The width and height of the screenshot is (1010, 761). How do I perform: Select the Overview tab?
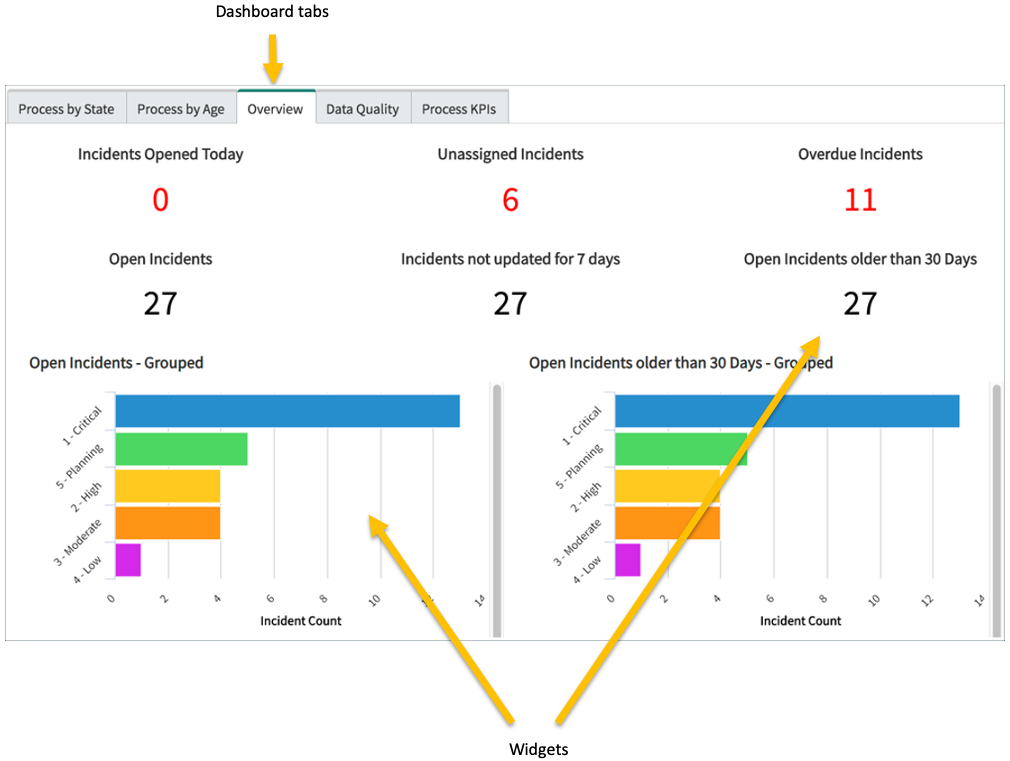[276, 108]
